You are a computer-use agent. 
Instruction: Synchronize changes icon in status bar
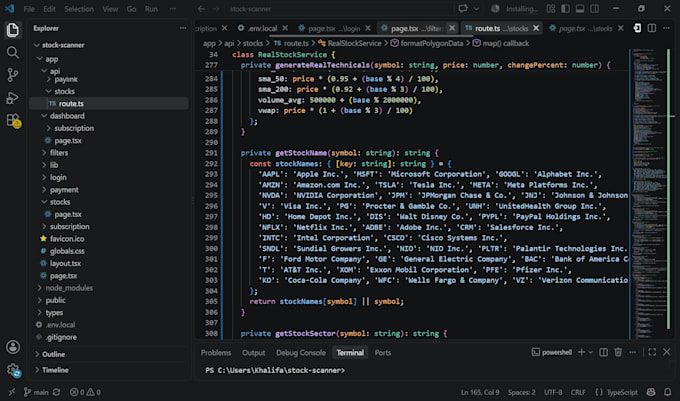56,392
